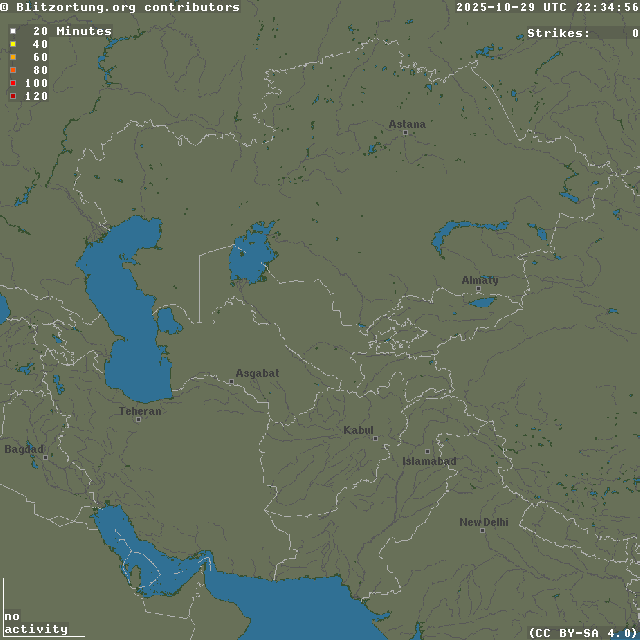Click the Islamabad city marker dot
Screen dimensions: 640x640
pos(427,452)
